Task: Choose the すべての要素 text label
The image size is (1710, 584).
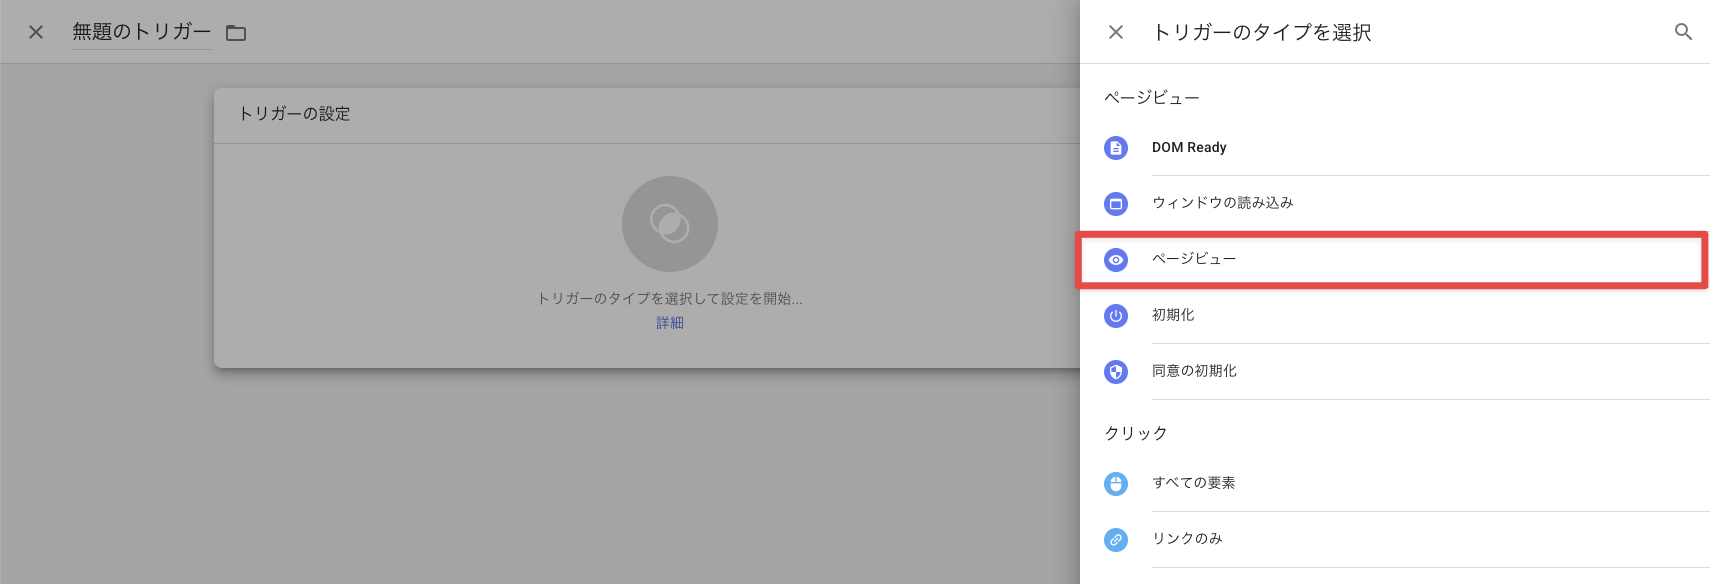Action: (x=1193, y=483)
